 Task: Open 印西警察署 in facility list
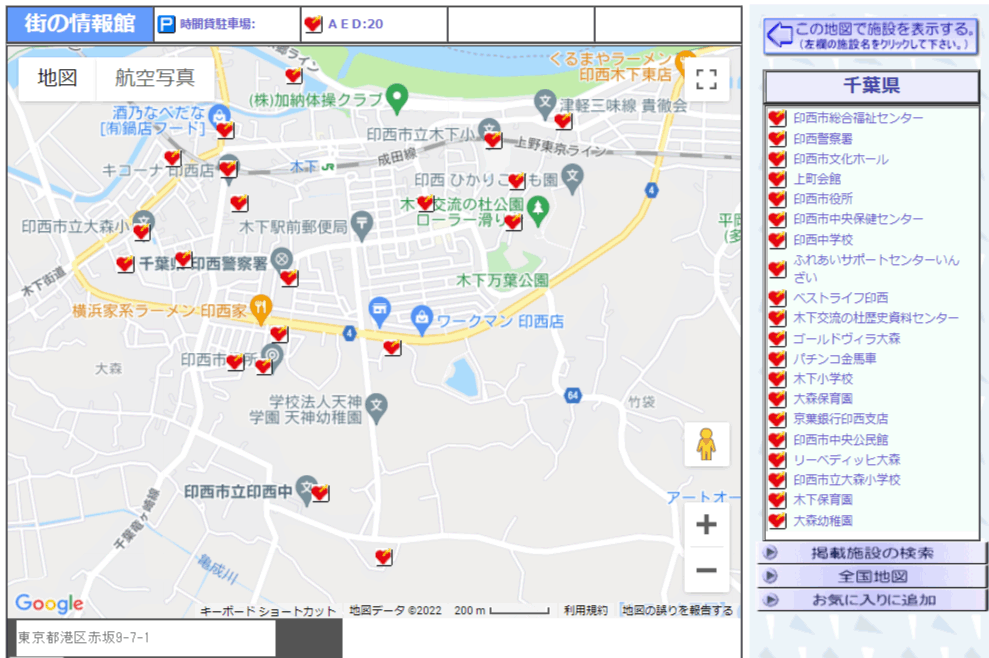point(822,138)
